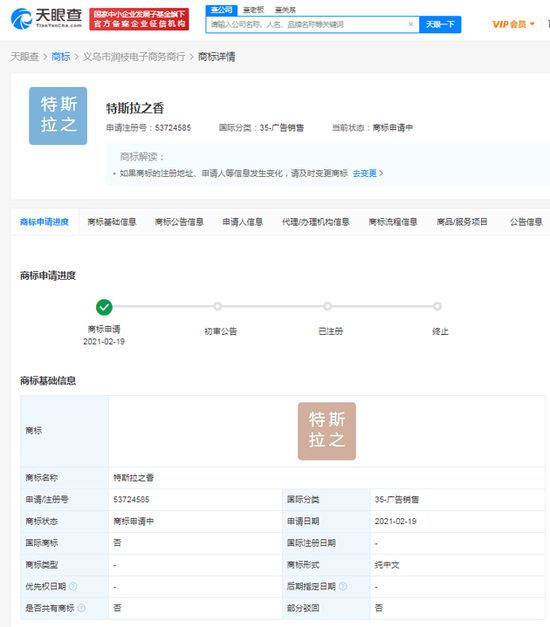
Task: Select the 查老板 search tab
Action: coord(254,10)
